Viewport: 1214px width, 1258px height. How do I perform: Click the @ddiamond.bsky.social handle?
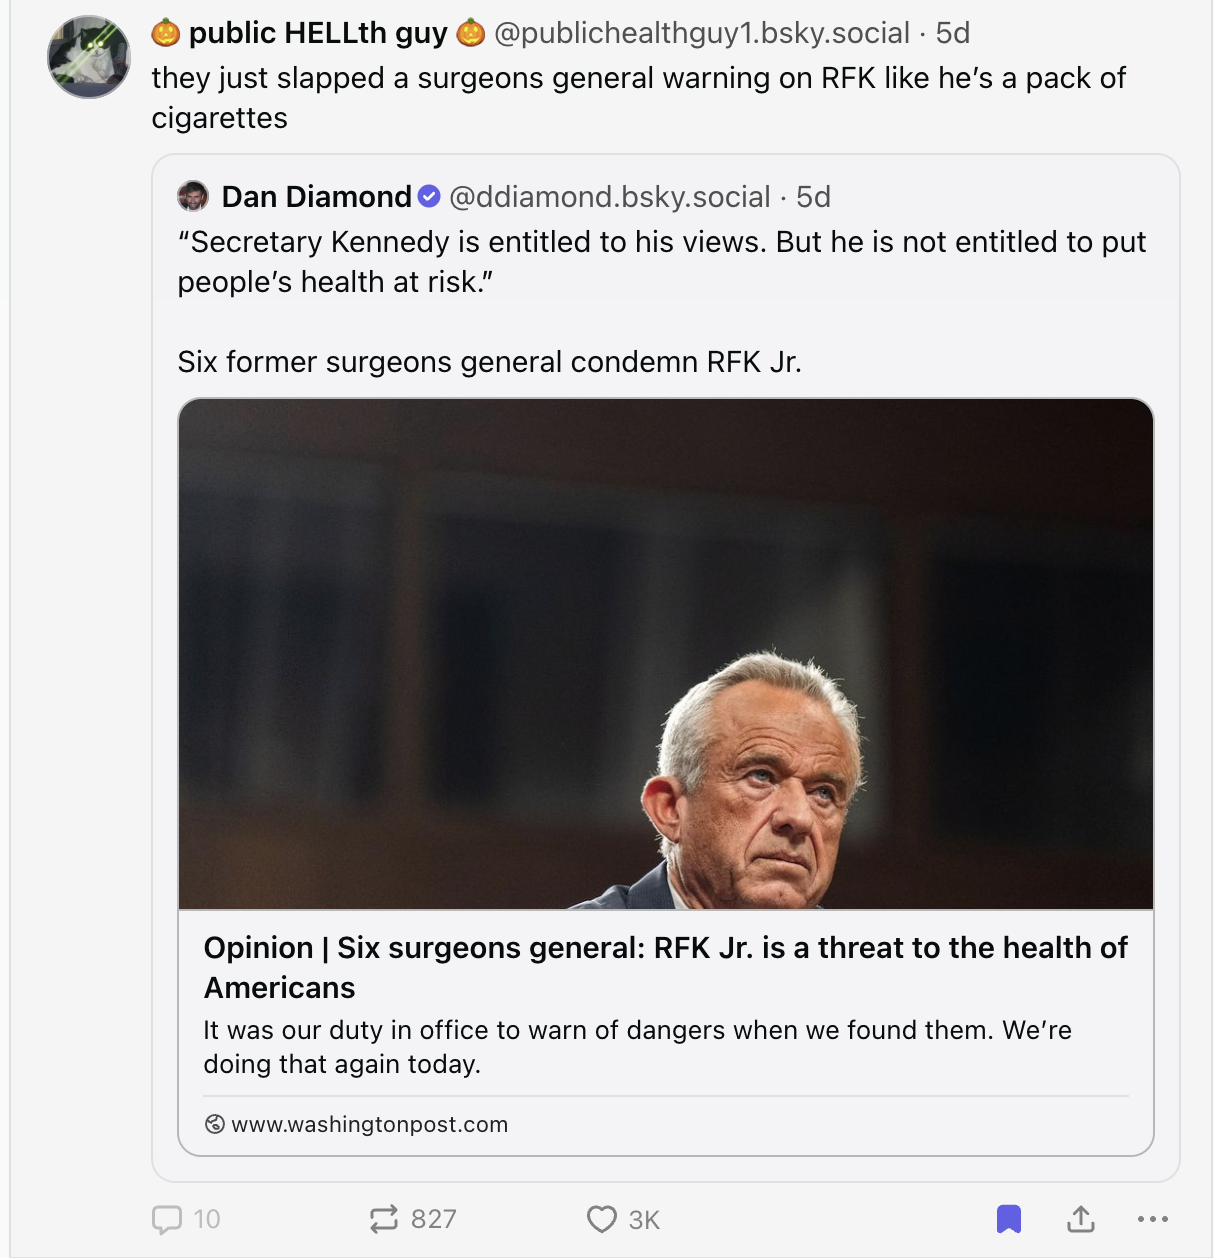pos(610,196)
